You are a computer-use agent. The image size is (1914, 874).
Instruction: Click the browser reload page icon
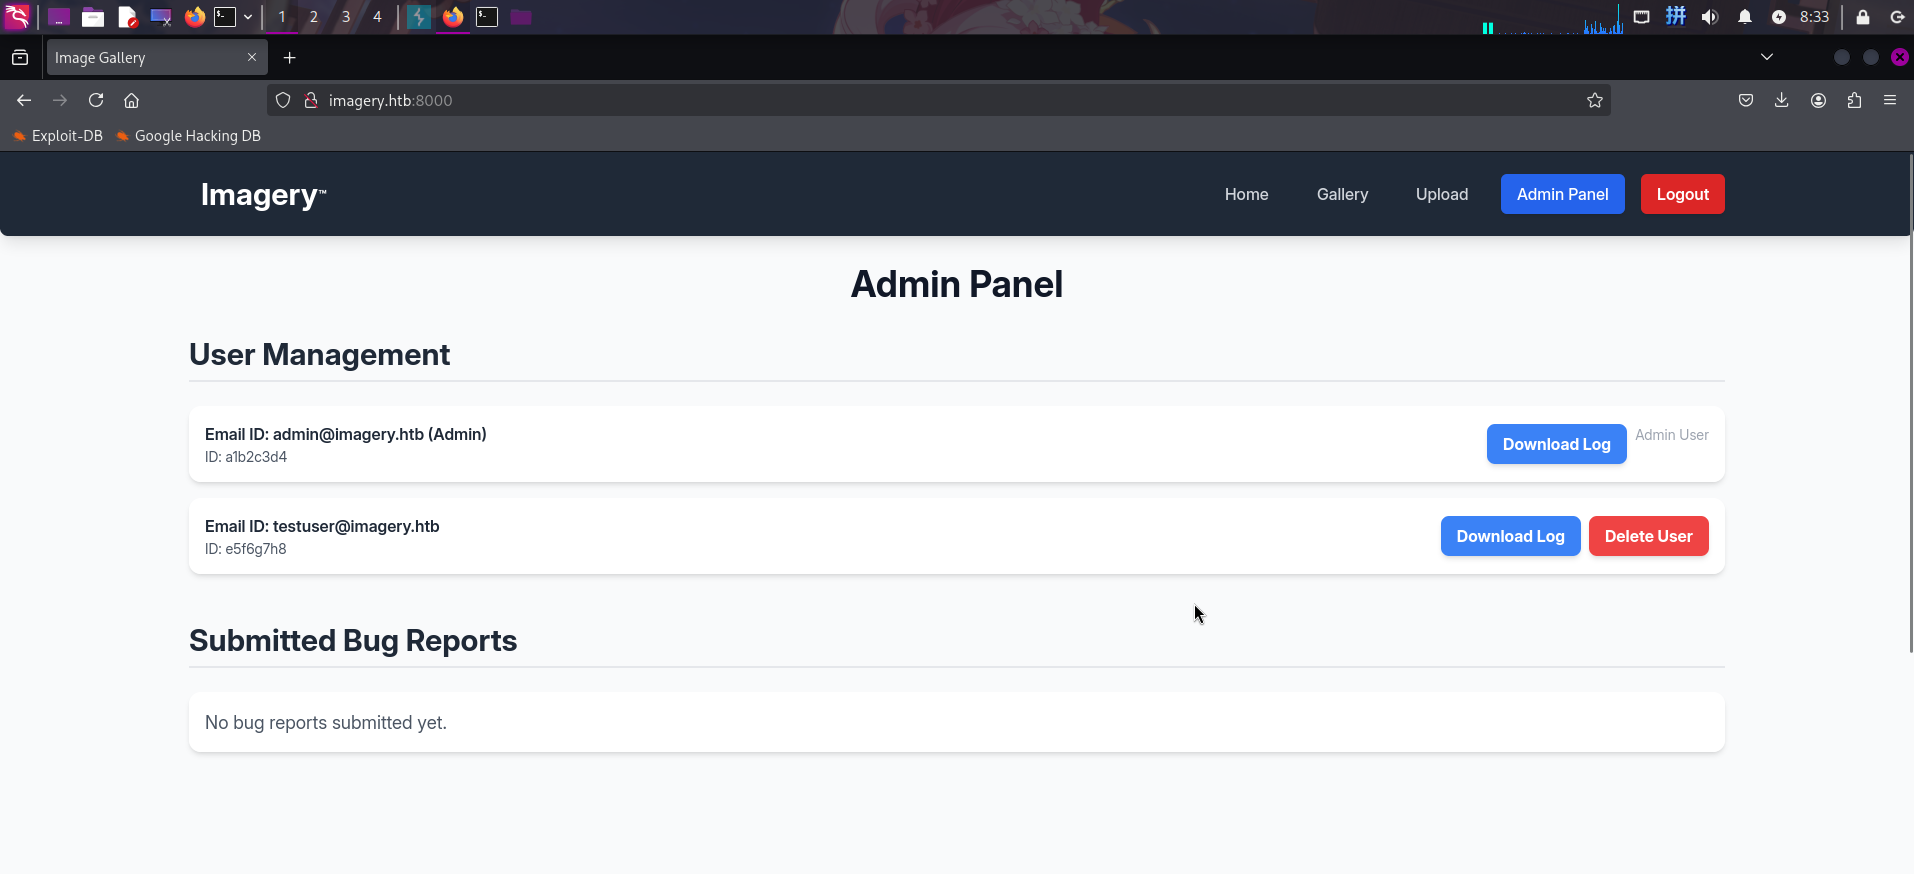(x=96, y=100)
